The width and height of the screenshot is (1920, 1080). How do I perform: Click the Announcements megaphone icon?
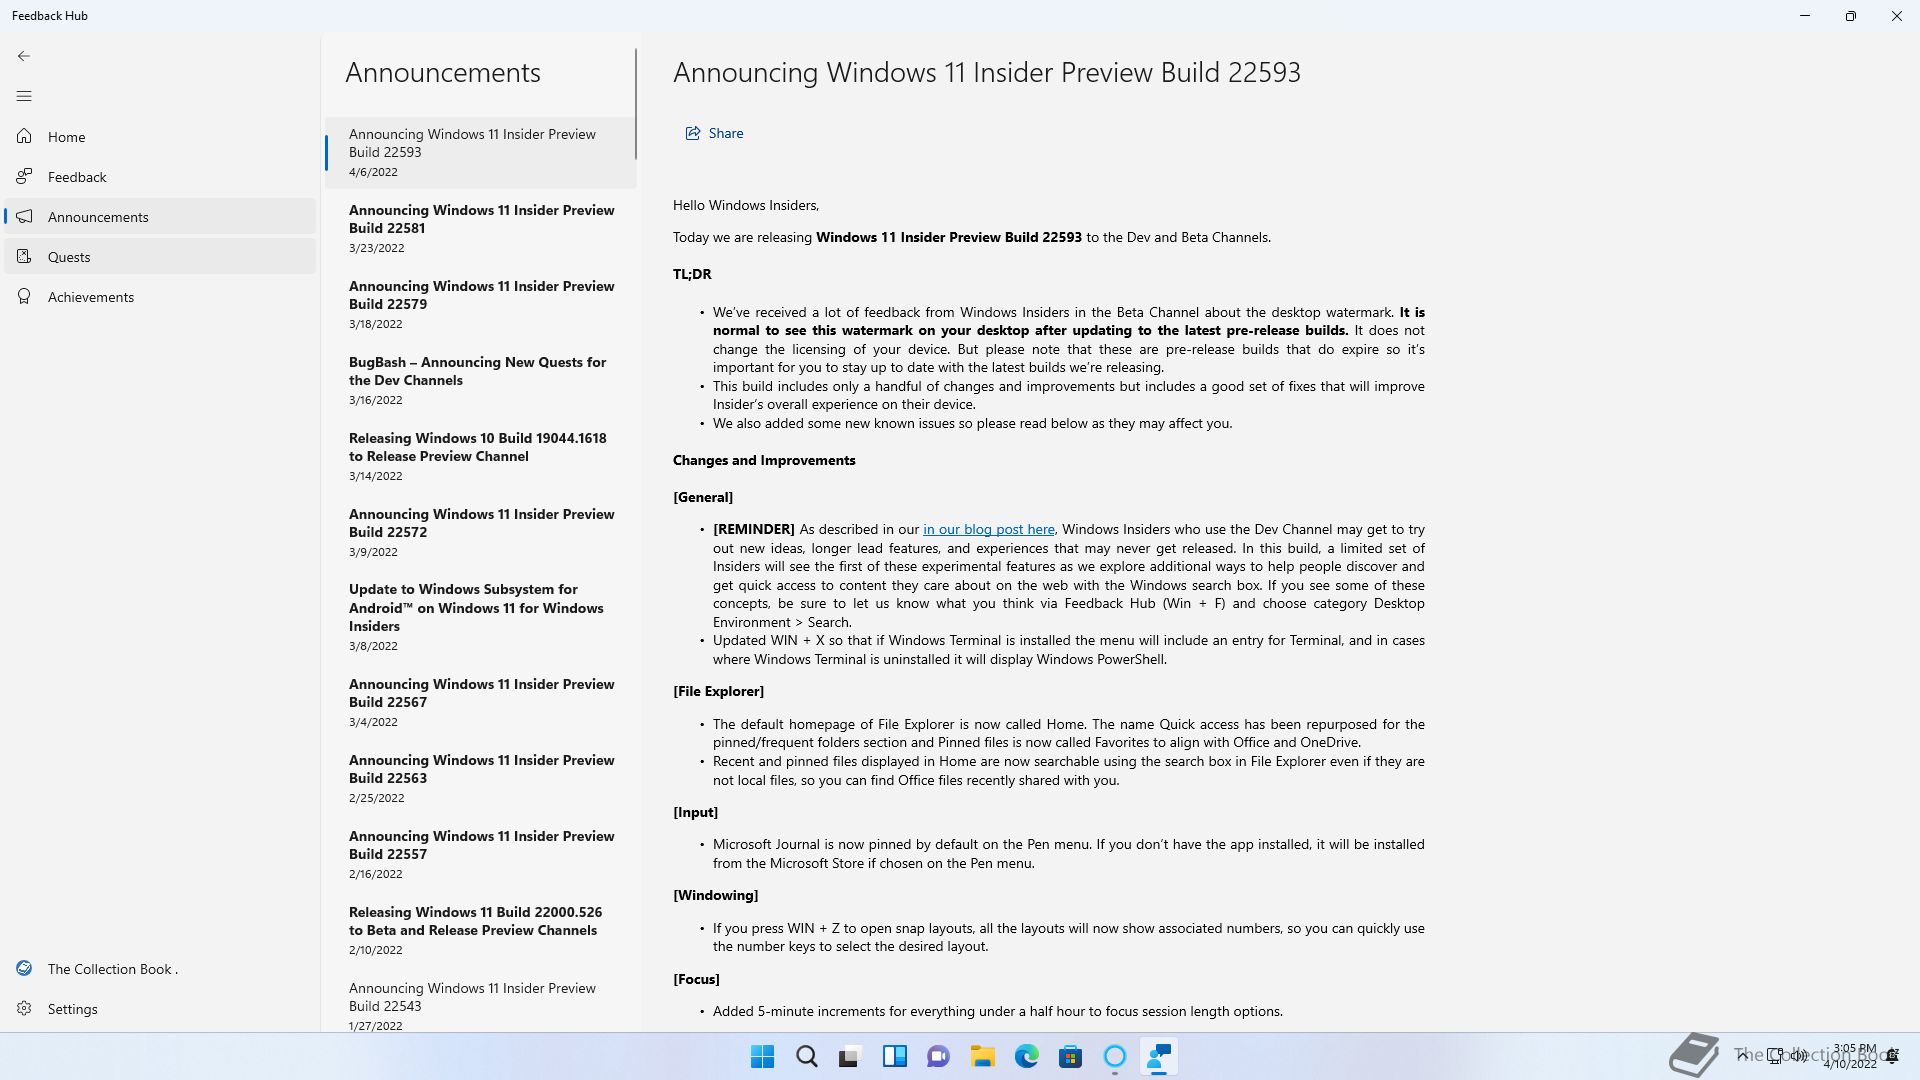click(24, 217)
